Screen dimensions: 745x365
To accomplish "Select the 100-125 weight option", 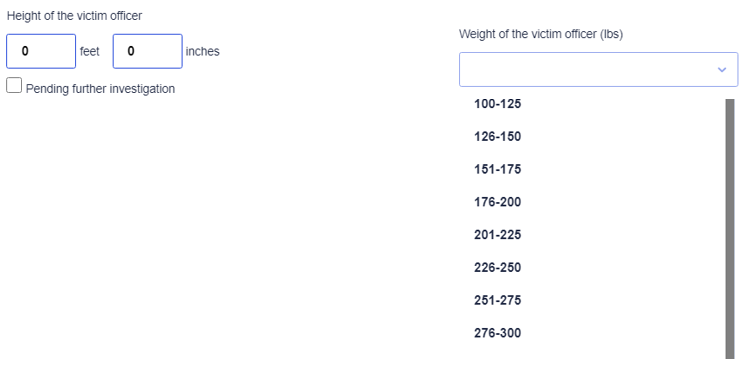I will click(x=592, y=104).
